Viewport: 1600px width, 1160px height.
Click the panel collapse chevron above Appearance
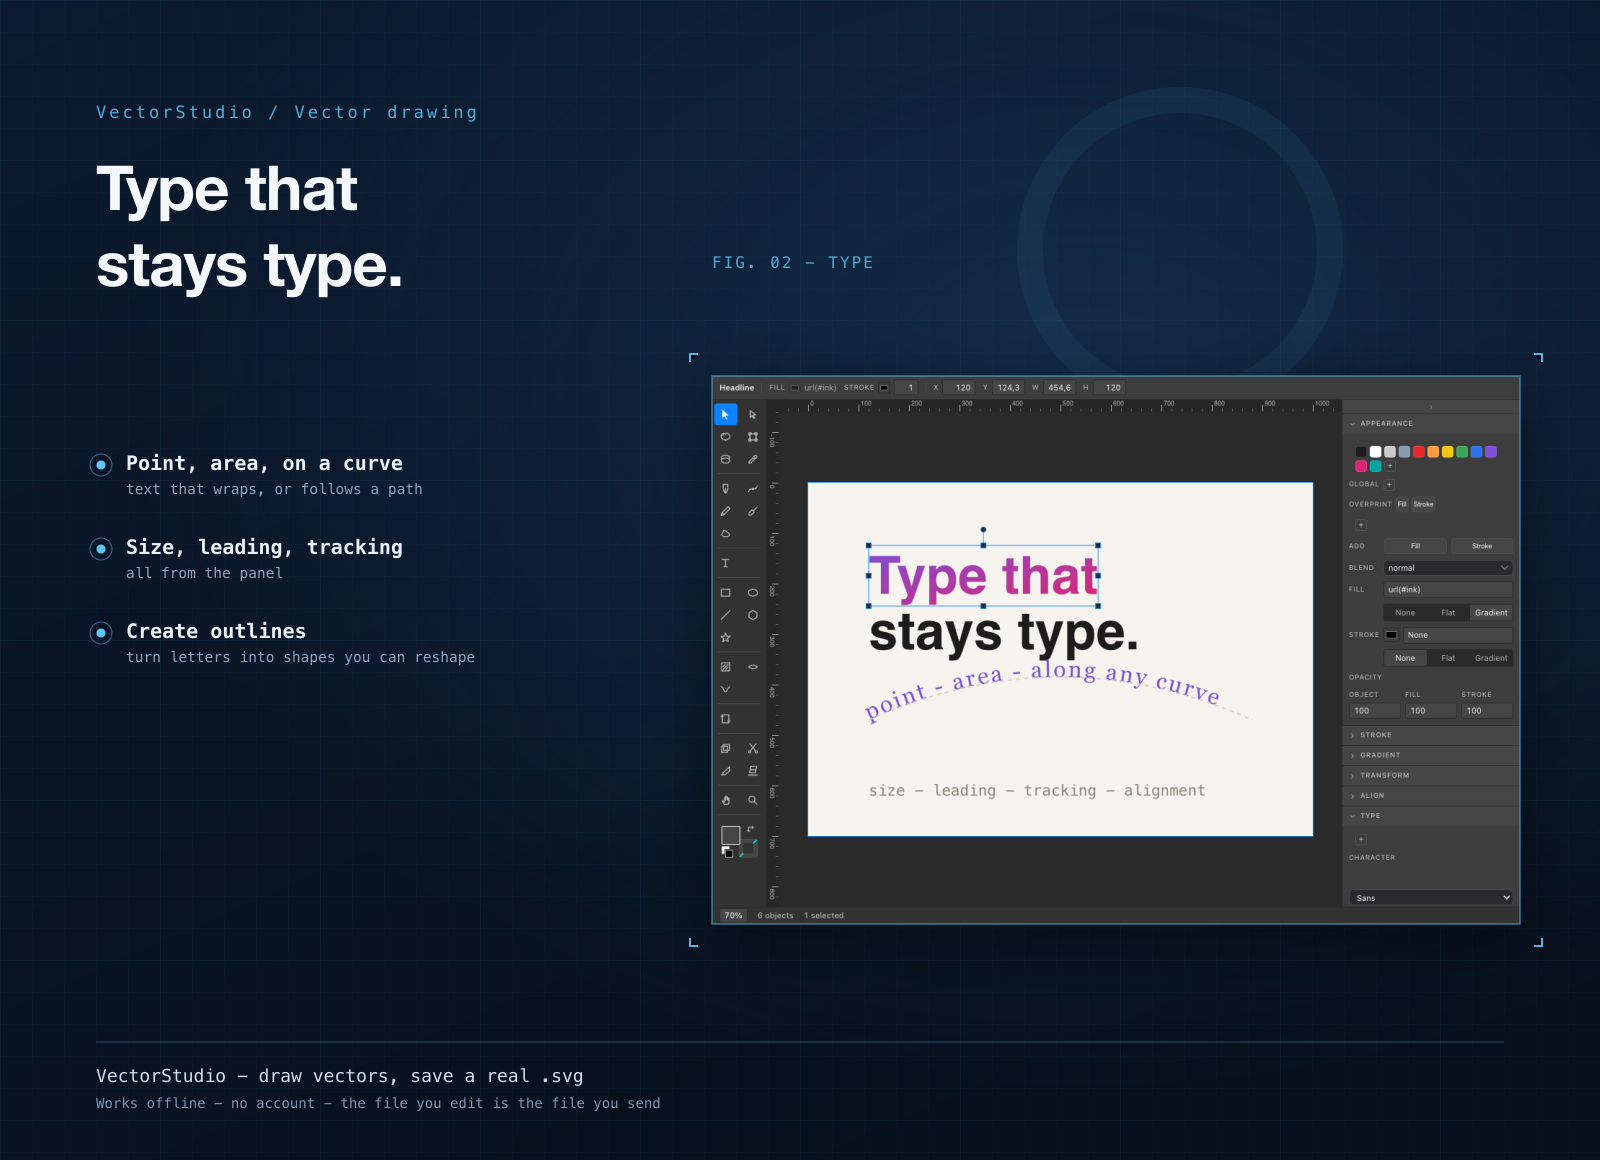point(1431,407)
